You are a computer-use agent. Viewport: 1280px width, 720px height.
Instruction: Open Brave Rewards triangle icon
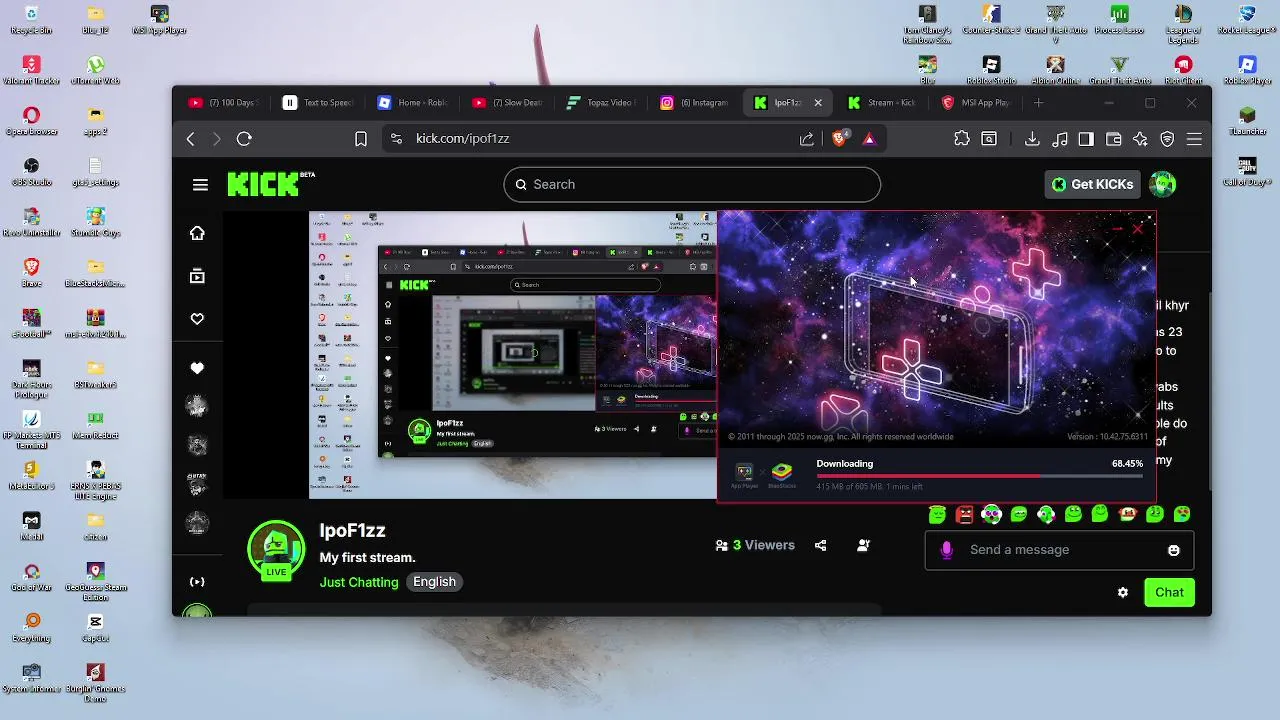(x=869, y=139)
